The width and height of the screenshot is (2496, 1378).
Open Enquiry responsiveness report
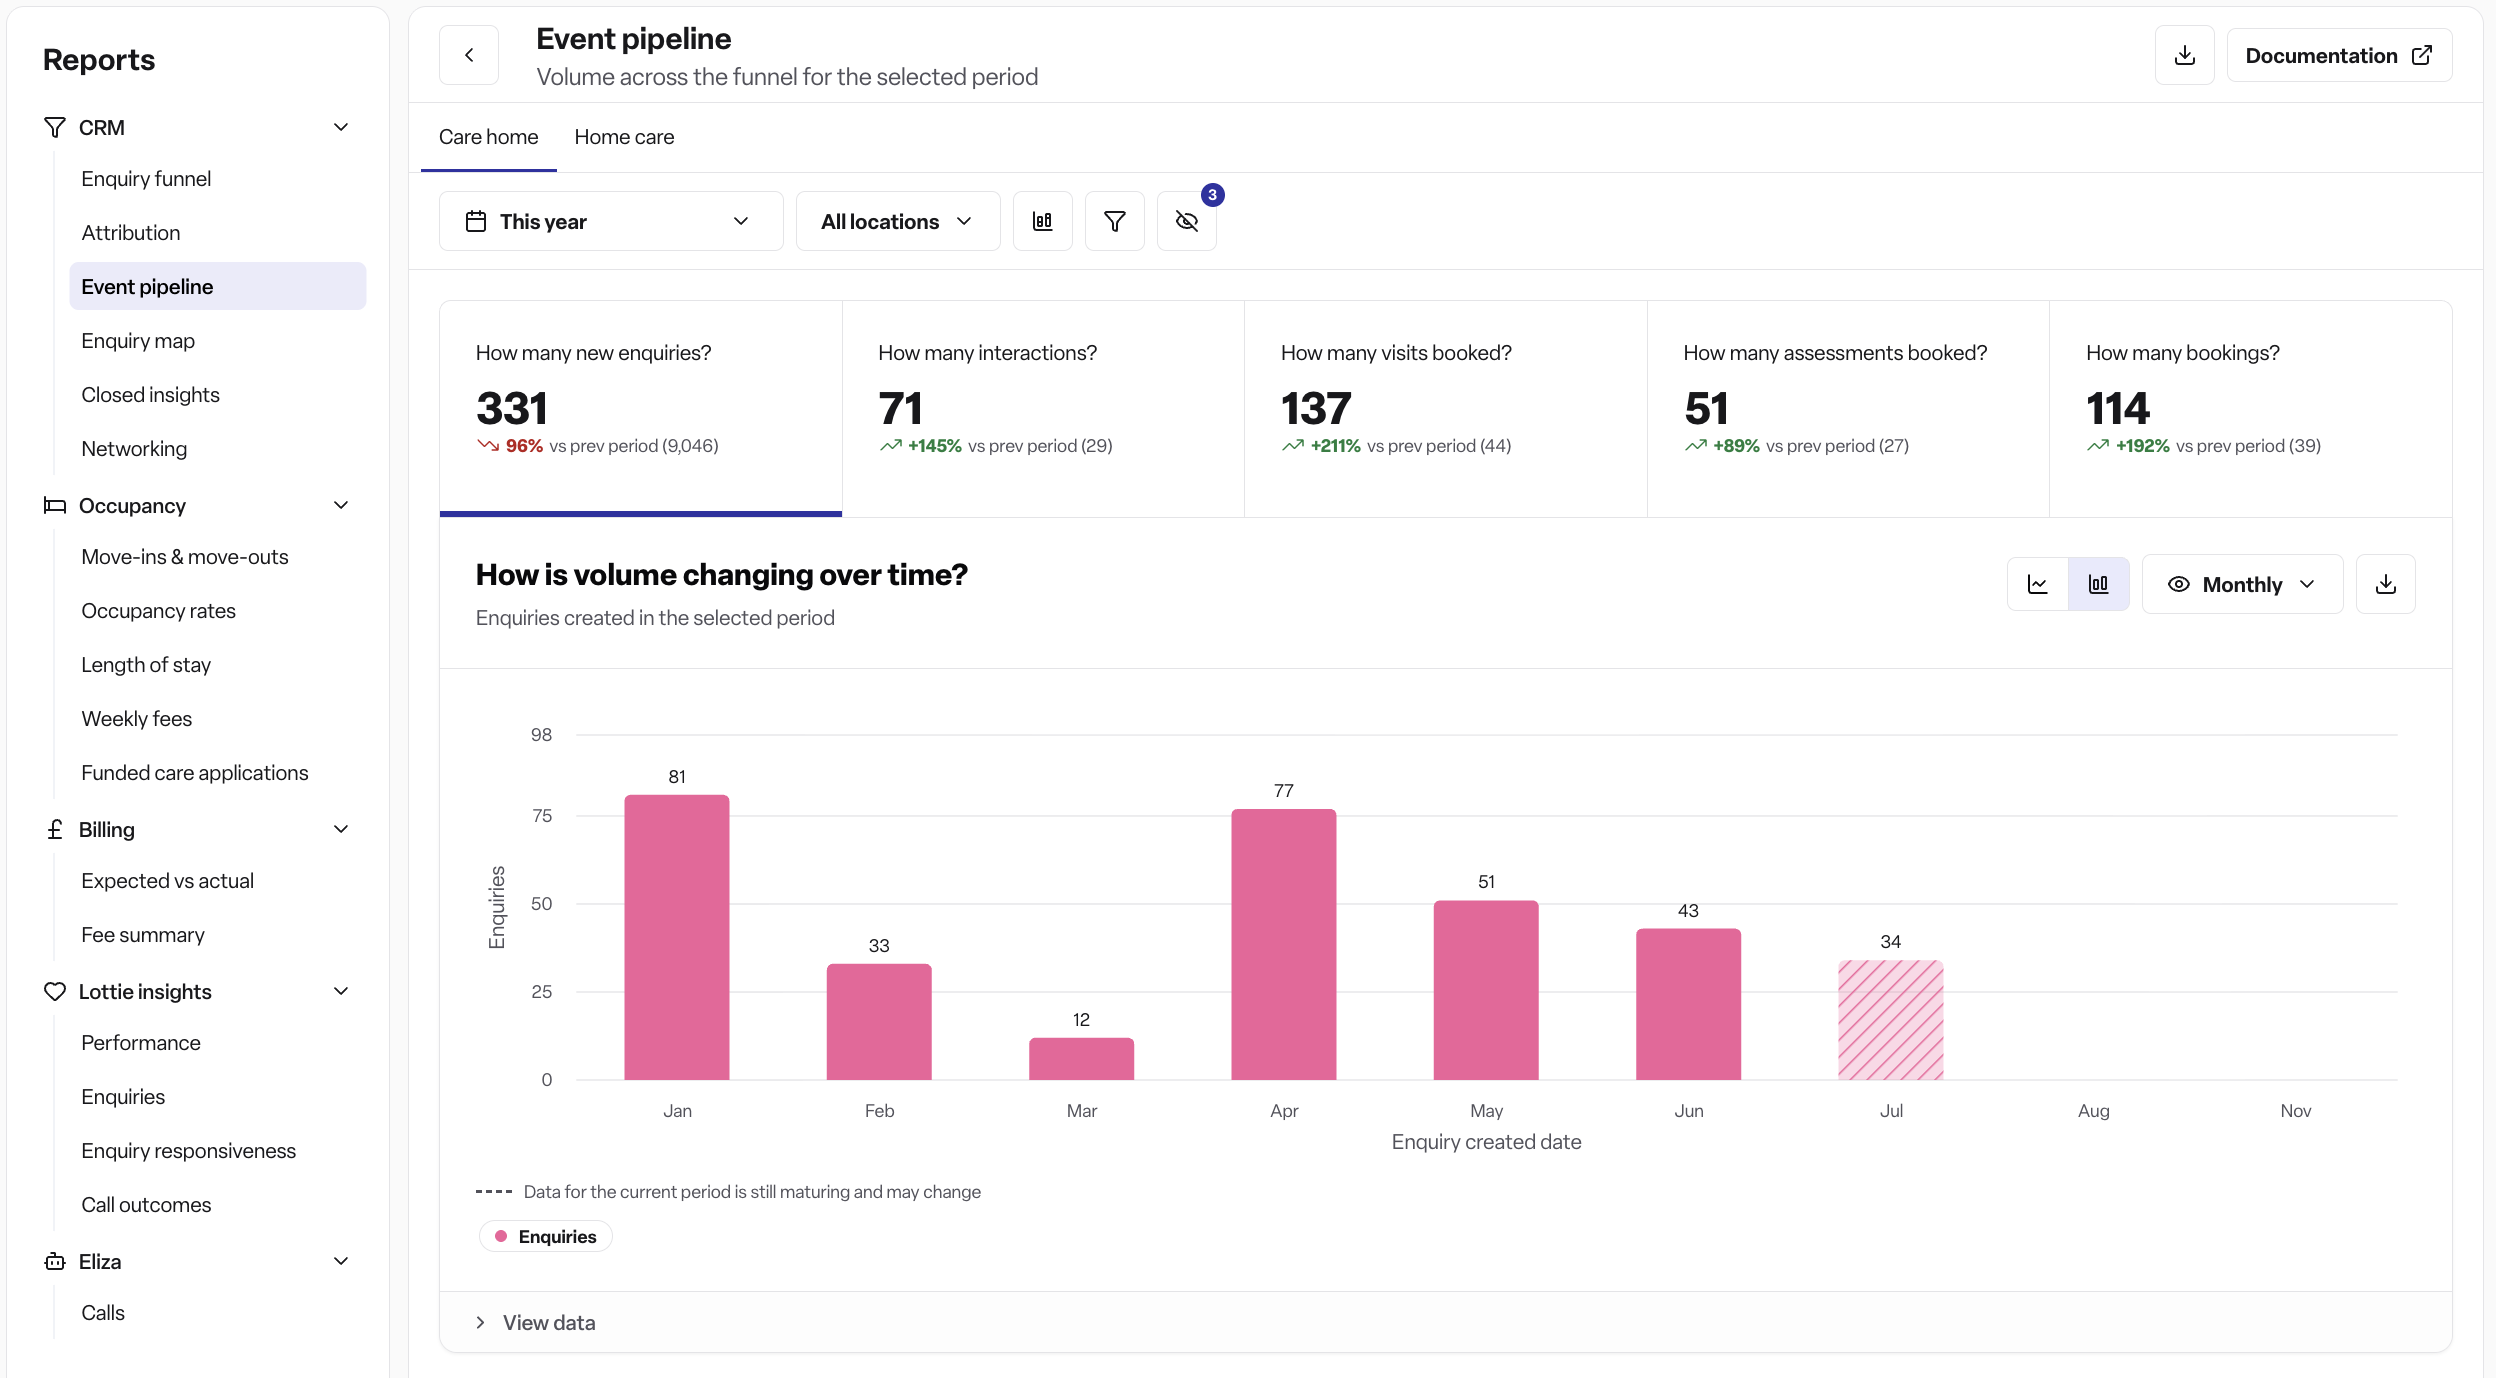point(218,1151)
